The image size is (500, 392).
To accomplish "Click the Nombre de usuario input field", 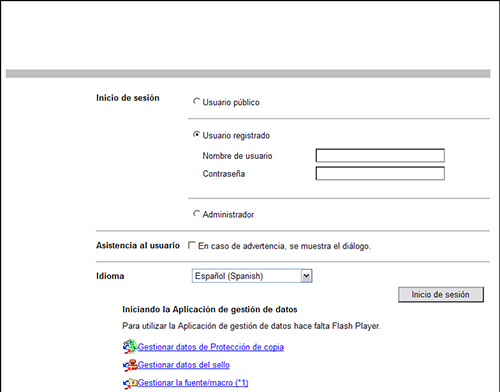I will 380,156.
